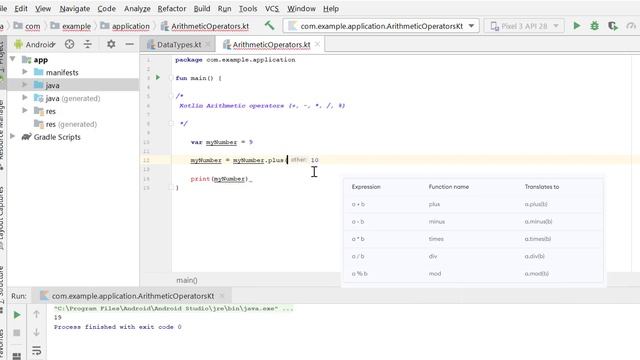
Task: Select the ArithmeticOperators.kt editor tab
Action: tap(271, 44)
